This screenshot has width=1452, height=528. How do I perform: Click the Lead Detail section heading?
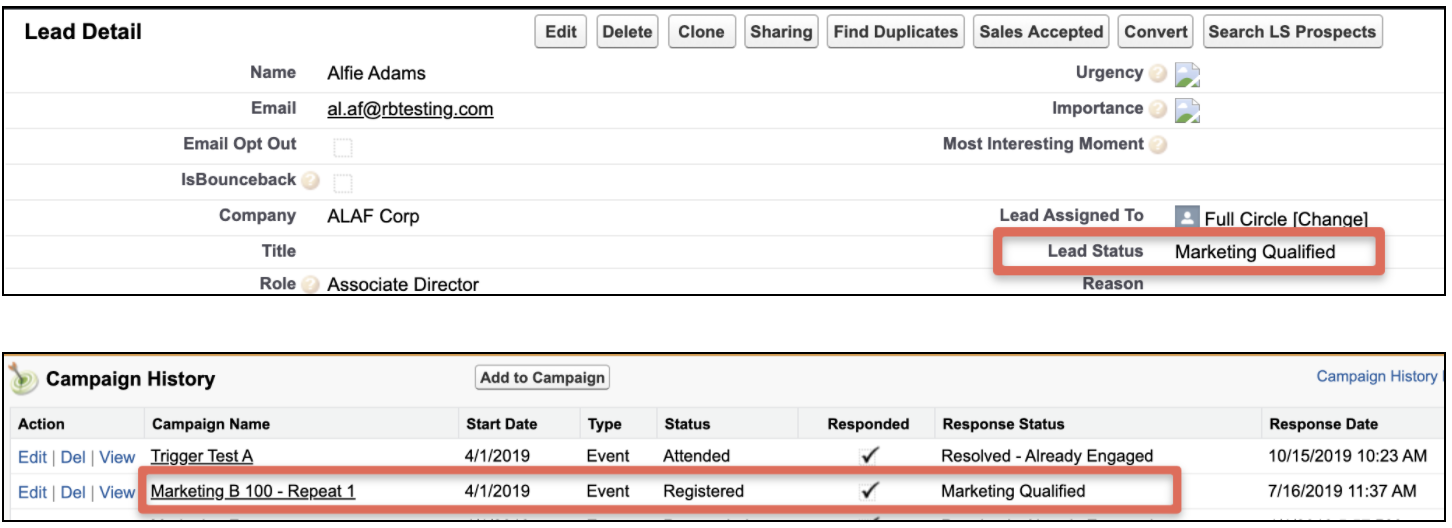click(x=83, y=32)
